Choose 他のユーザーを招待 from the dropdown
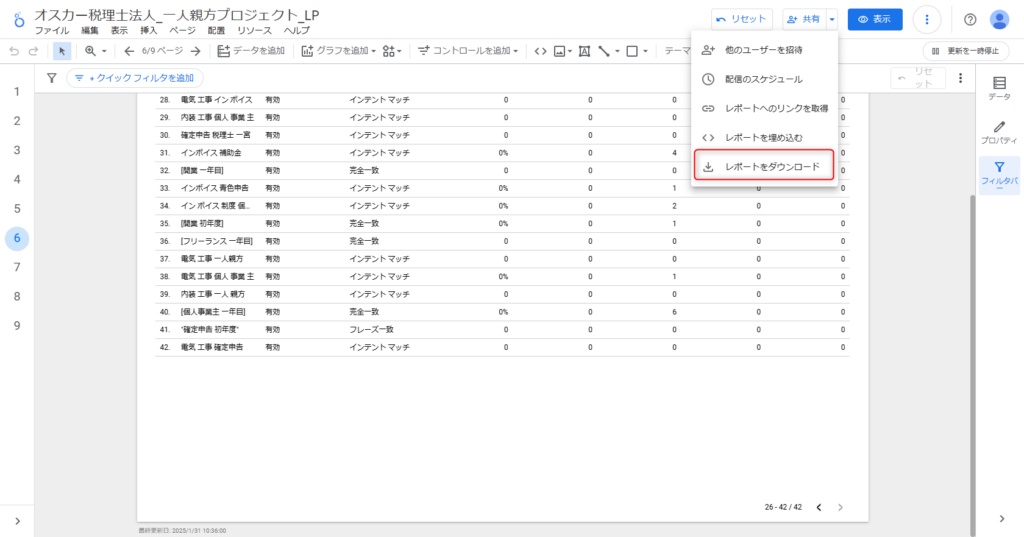Screen dimensions: 1024x537 pyautogui.click(x=764, y=49)
